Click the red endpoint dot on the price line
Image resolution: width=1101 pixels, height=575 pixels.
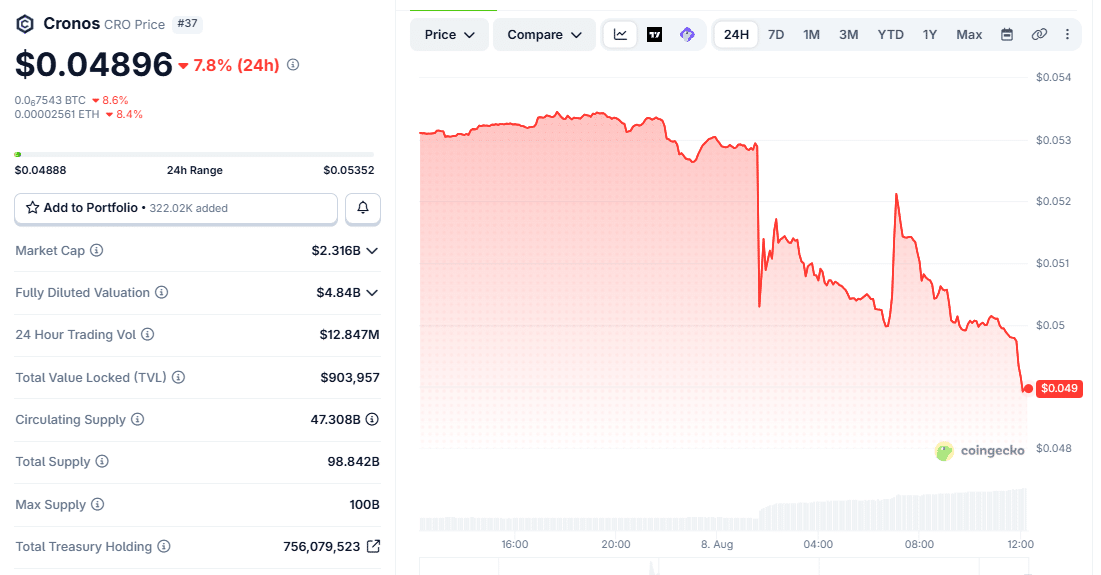(1028, 388)
